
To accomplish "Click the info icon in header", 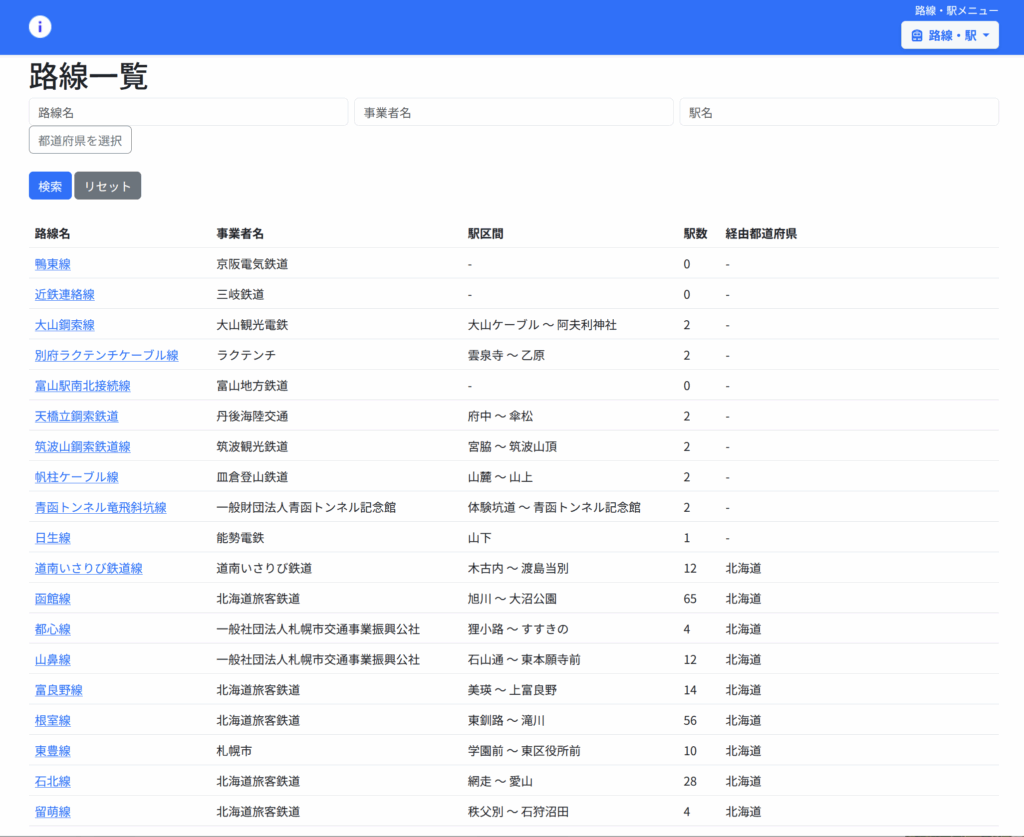I will (40, 27).
